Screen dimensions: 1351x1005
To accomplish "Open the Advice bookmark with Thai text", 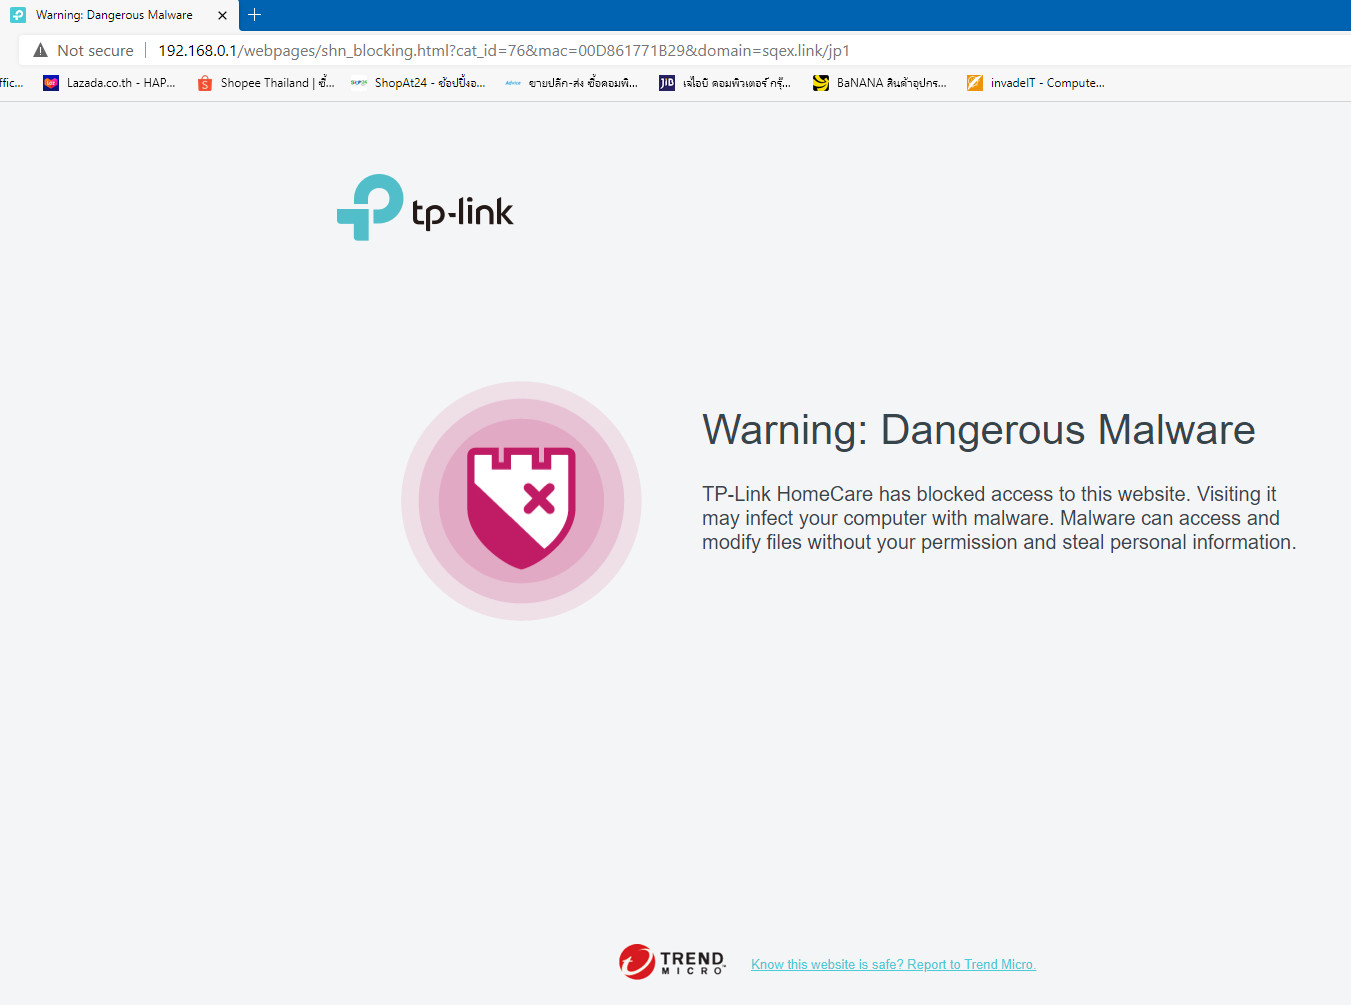I will 571,83.
